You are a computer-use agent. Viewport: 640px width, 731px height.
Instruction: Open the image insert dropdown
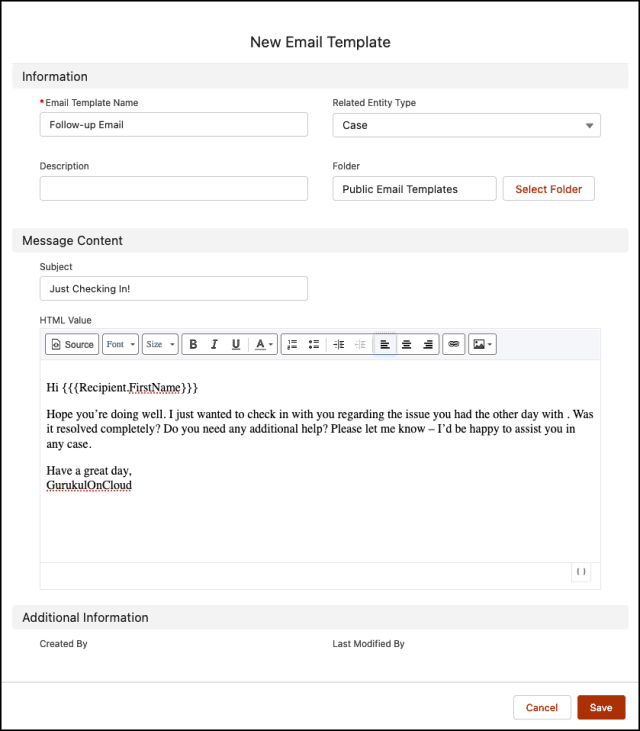pyautogui.click(x=482, y=344)
